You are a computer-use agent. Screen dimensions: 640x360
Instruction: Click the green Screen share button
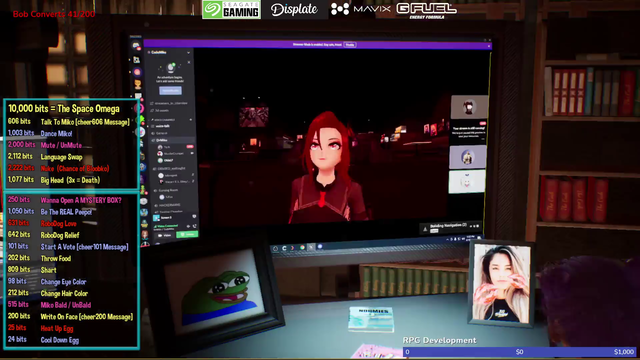click(x=187, y=234)
